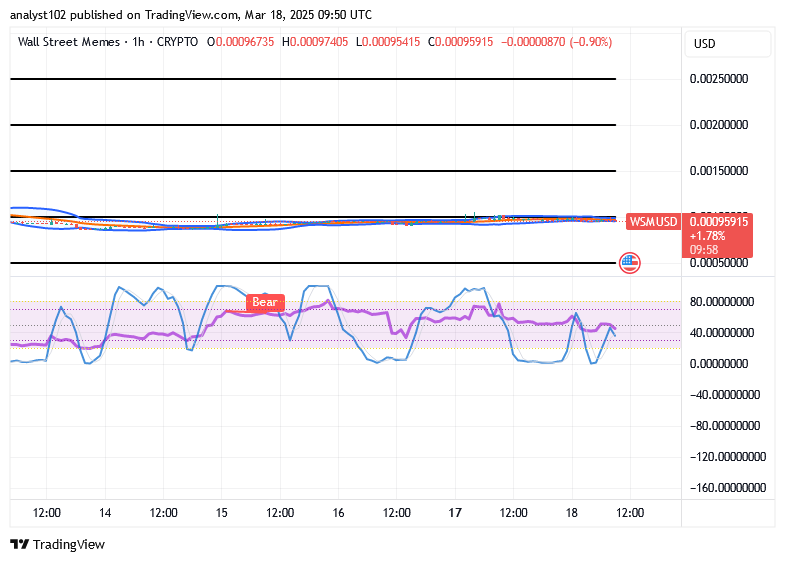This screenshot has width=785, height=562.
Task: Click the US flag economic event icon
Action: pyautogui.click(x=629, y=263)
